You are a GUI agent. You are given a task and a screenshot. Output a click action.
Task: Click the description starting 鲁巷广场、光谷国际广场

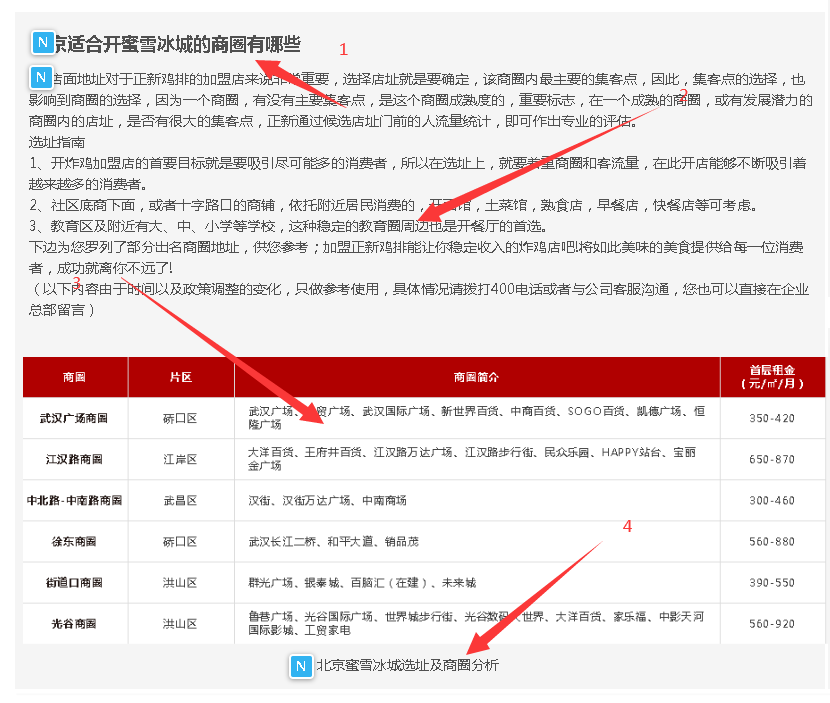pyautogui.click(x=476, y=623)
